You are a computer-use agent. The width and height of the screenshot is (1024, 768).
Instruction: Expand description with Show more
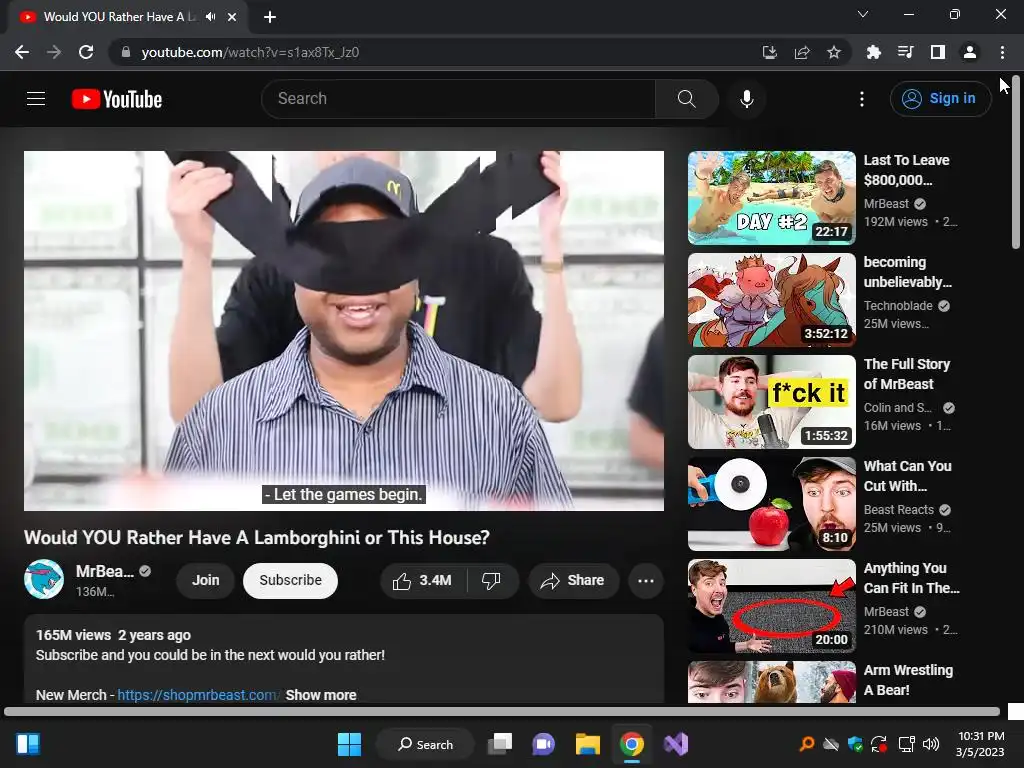pos(321,695)
